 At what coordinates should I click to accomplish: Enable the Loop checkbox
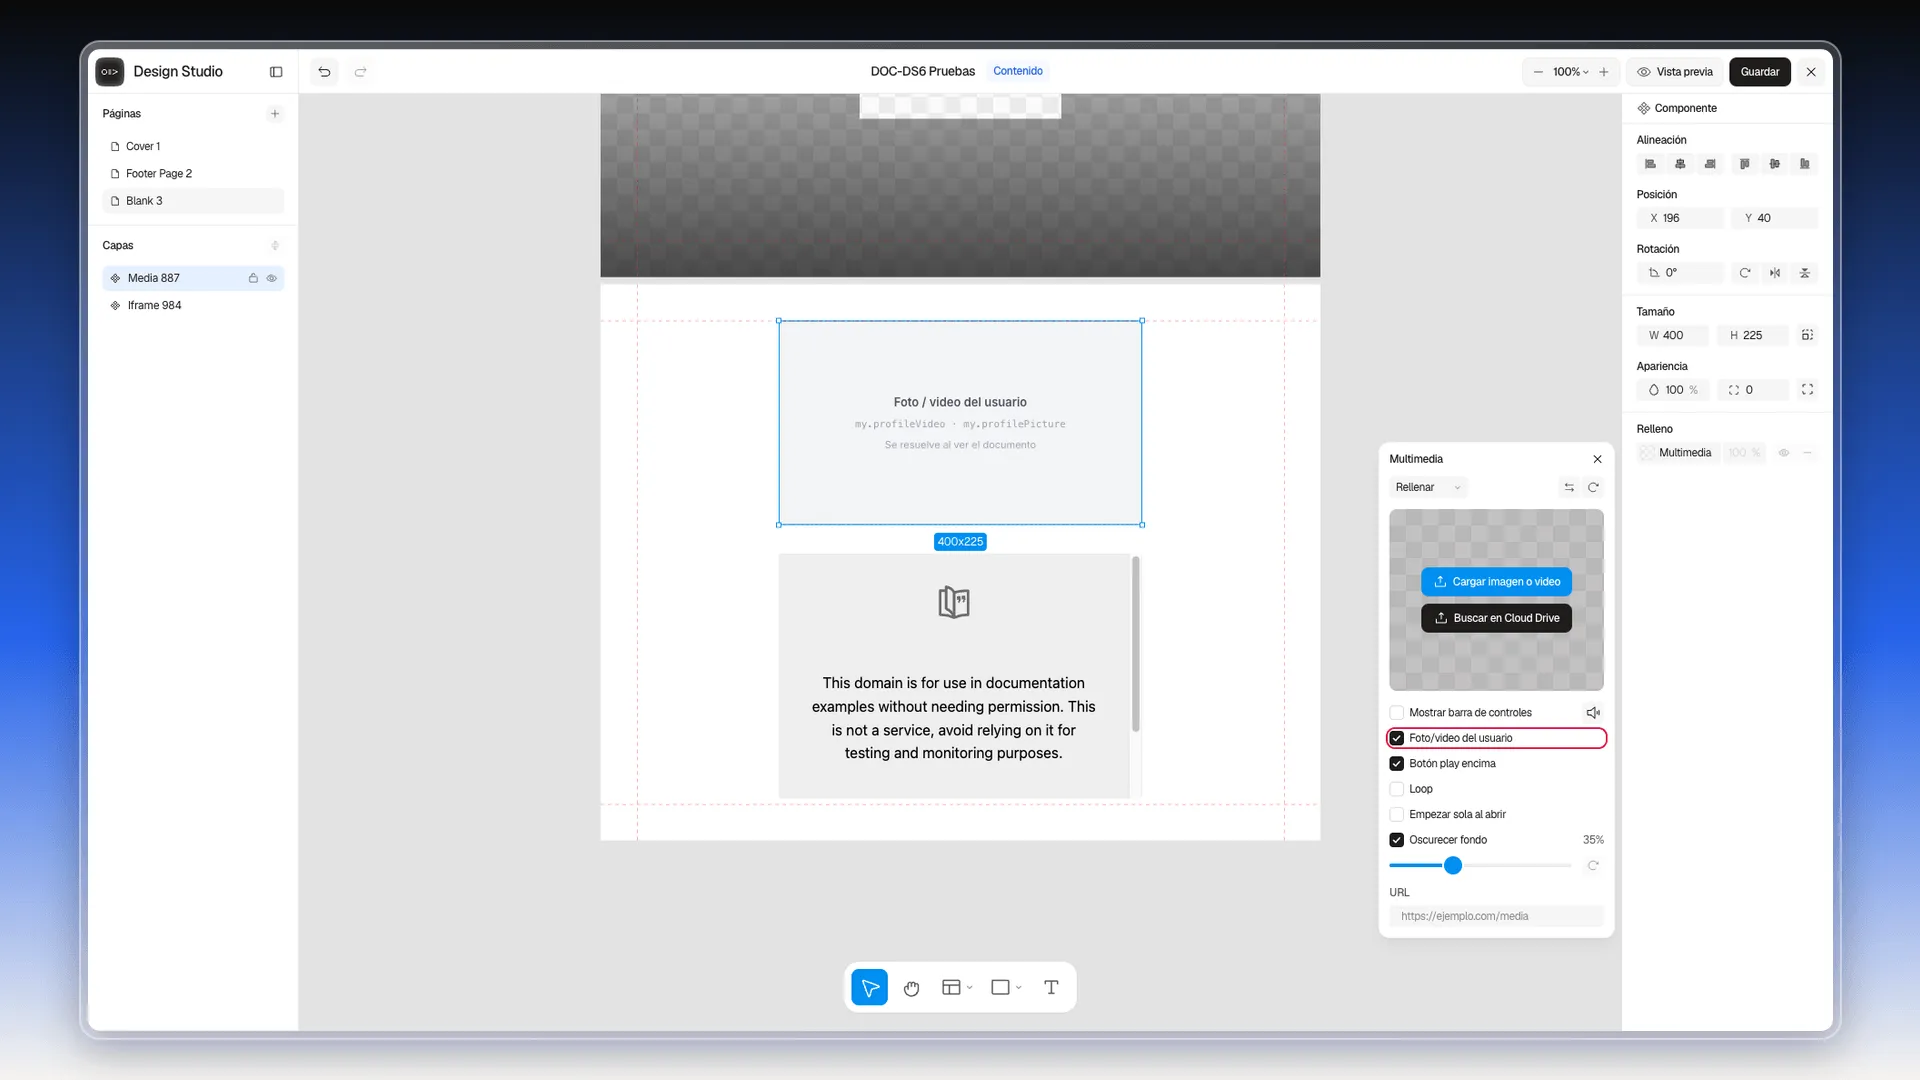1397,789
